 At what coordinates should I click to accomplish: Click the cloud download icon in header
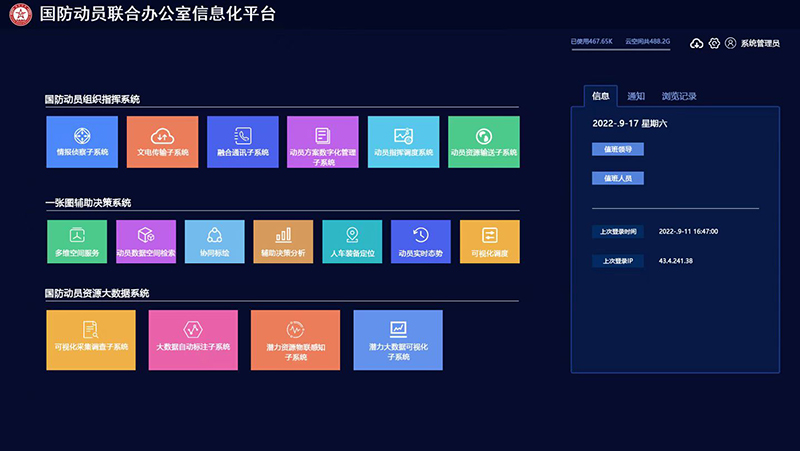pyautogui.click(x=696, y=43)
